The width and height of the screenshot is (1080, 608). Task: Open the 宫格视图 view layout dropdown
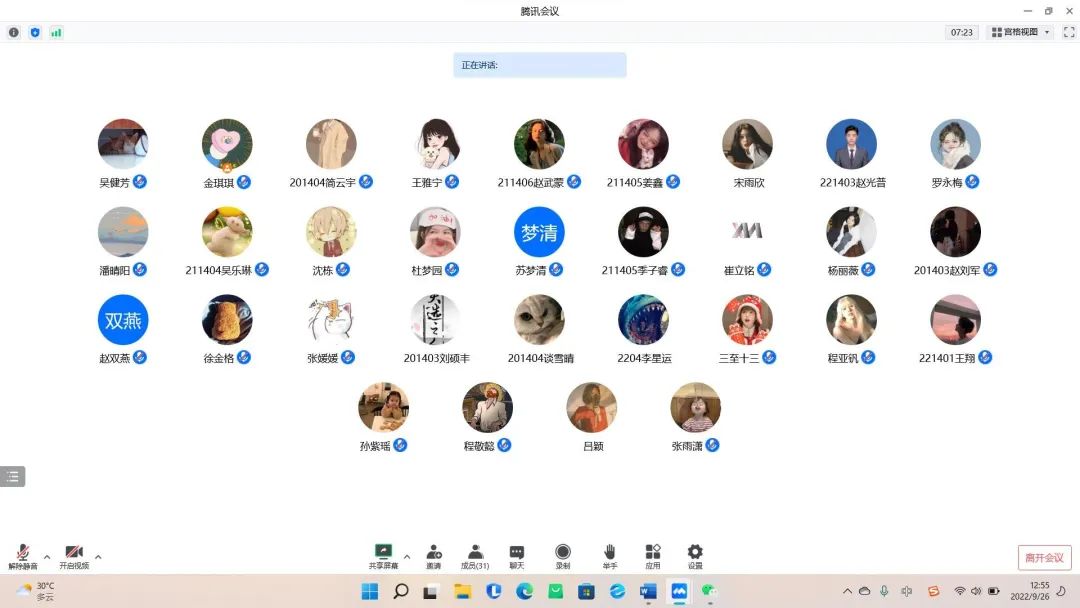(x=1020, y=32)
